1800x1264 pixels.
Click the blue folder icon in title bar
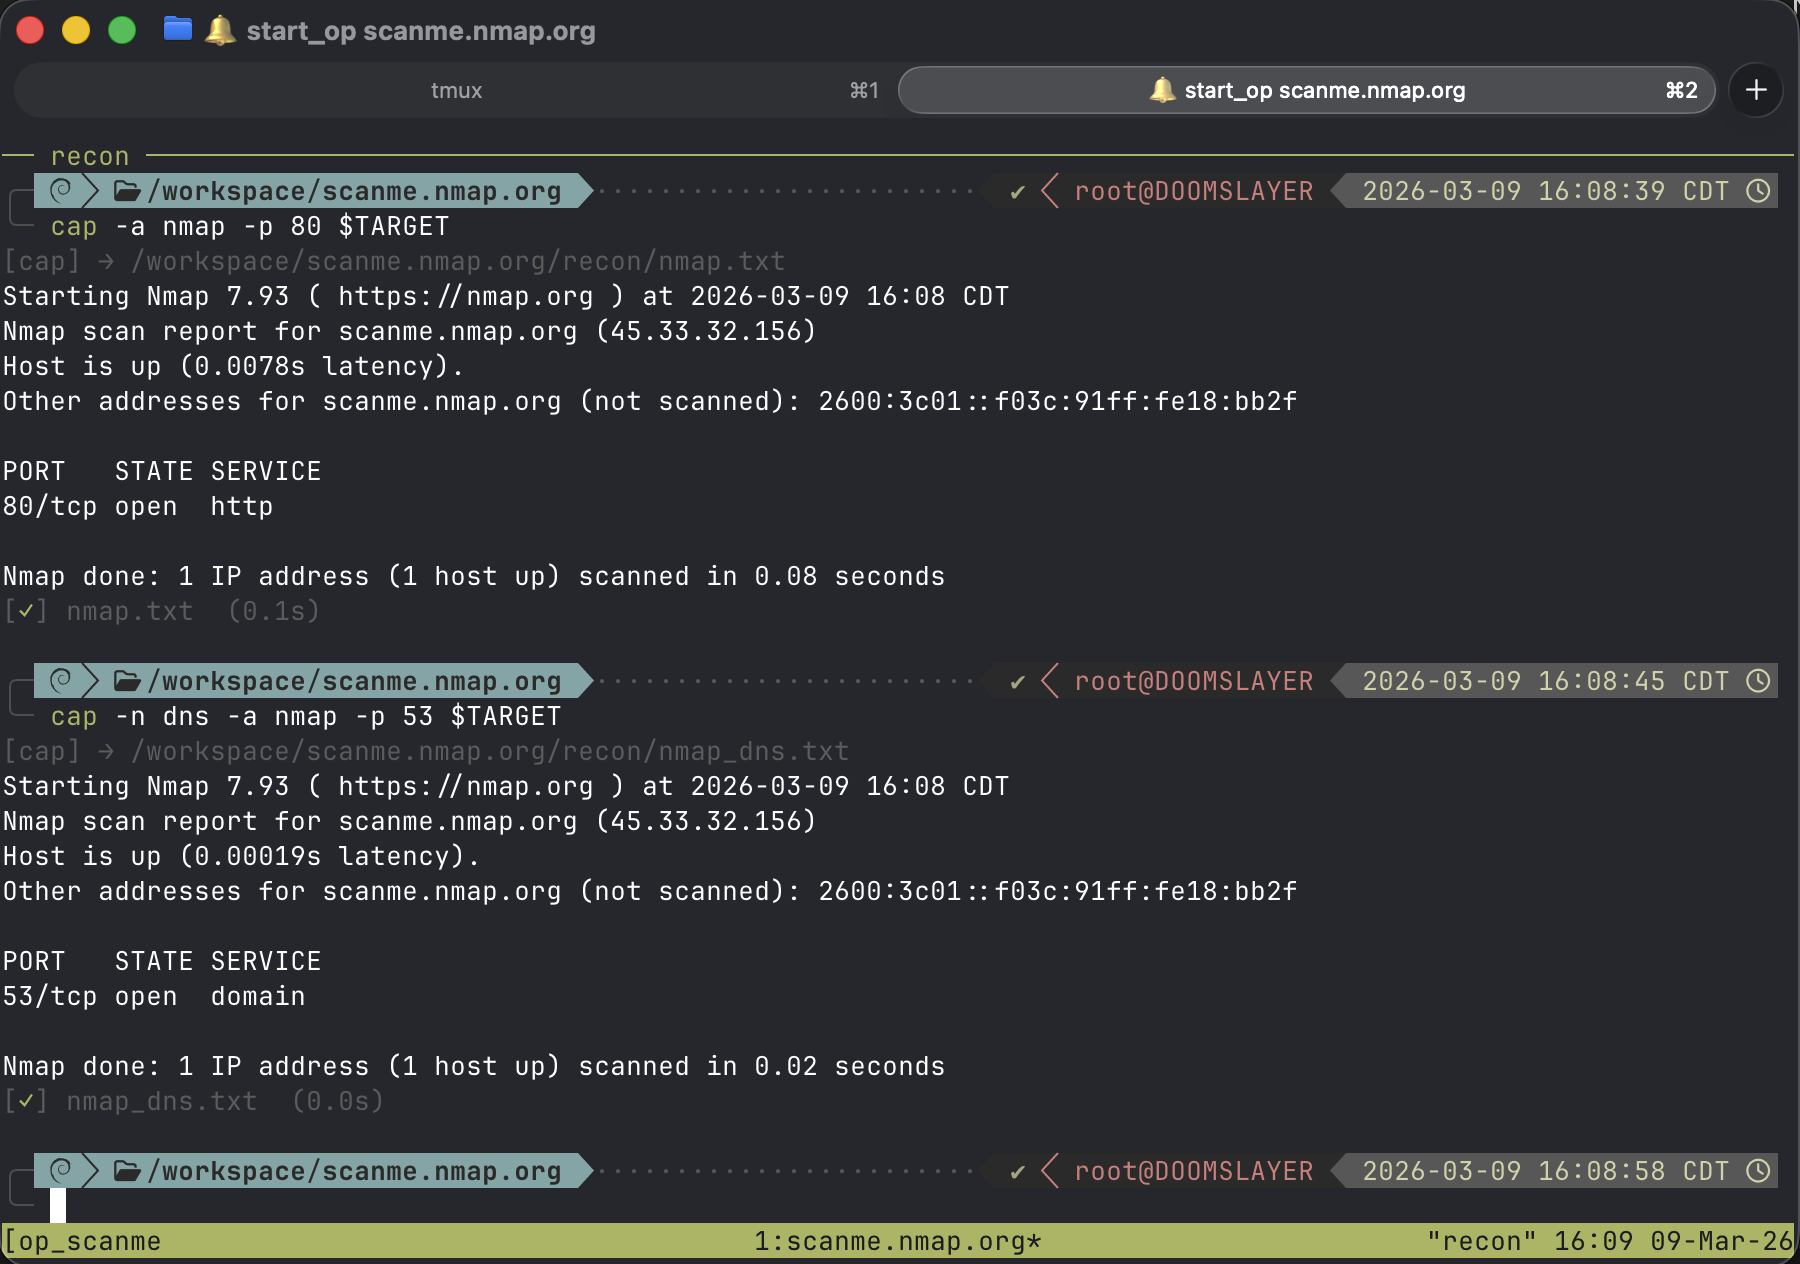[x=177, y=29]
